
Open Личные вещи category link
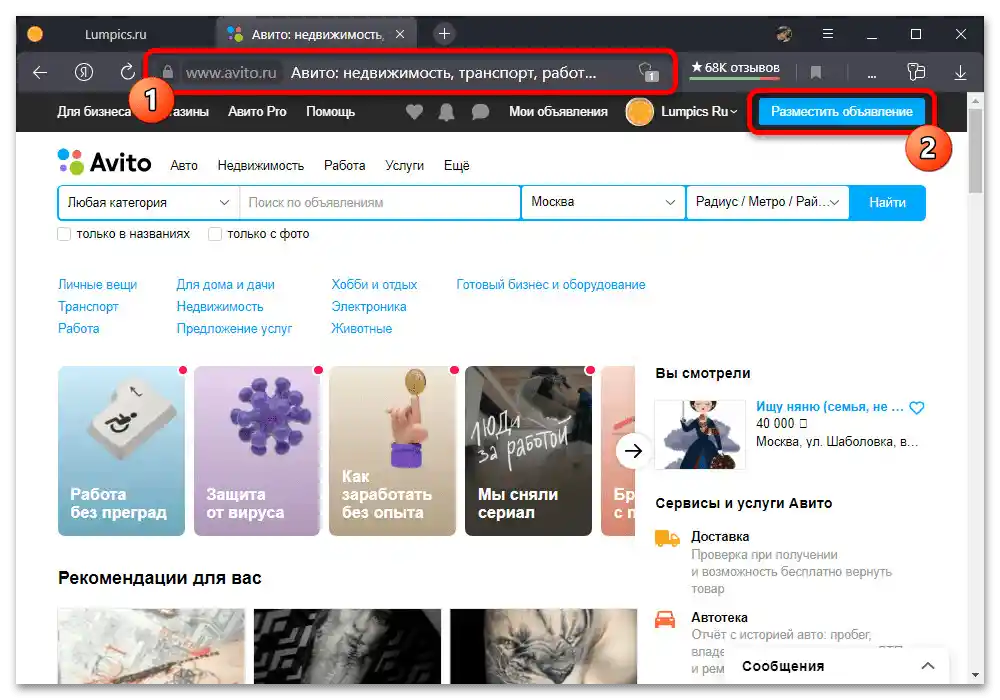coord(98,284)
